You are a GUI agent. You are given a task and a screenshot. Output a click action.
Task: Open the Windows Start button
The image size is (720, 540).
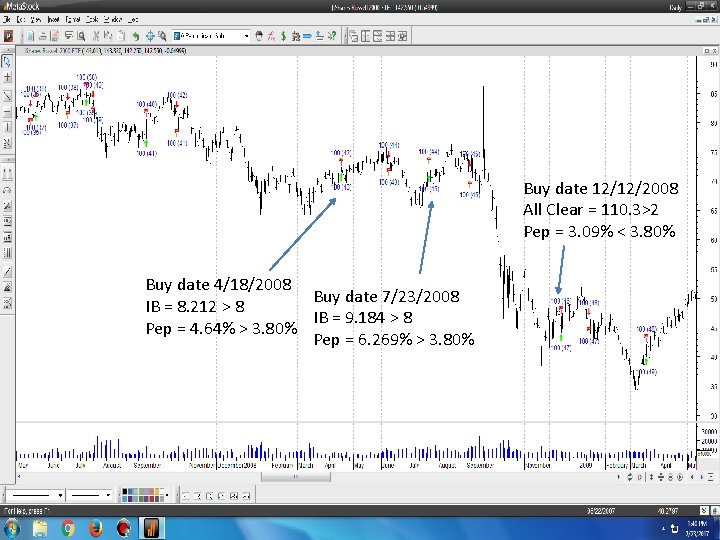[11, 529]
